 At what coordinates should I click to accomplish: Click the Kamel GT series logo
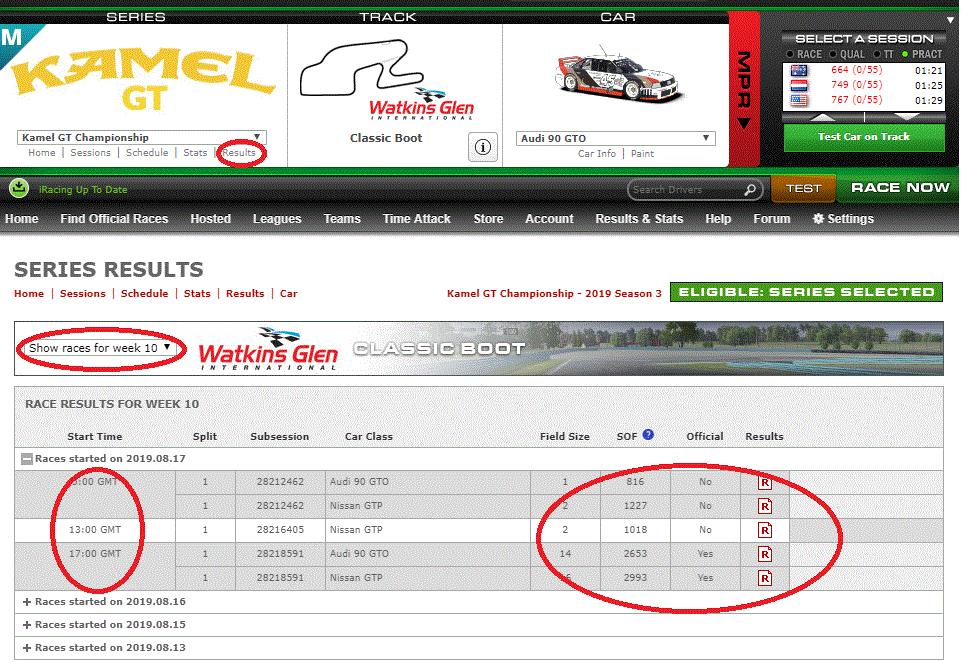[x=142, y=79]
